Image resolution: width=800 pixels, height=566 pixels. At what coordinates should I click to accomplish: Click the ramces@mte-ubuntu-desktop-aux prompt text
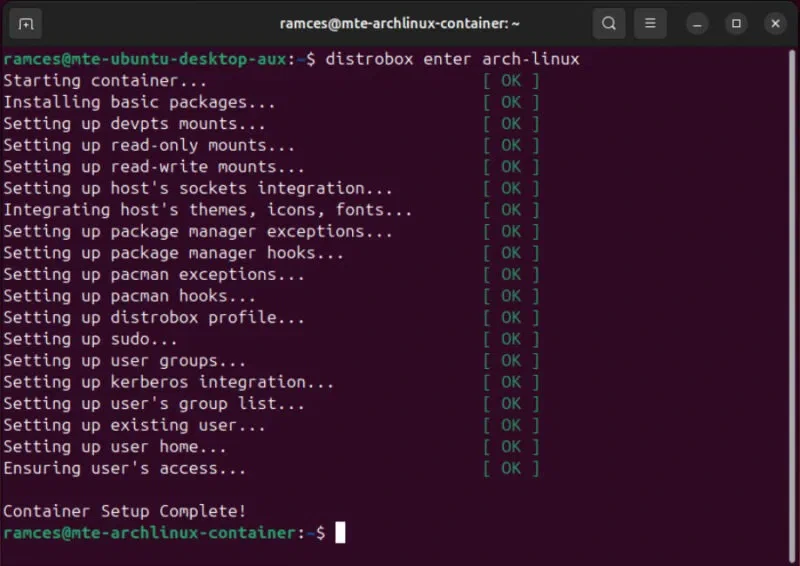145,59
